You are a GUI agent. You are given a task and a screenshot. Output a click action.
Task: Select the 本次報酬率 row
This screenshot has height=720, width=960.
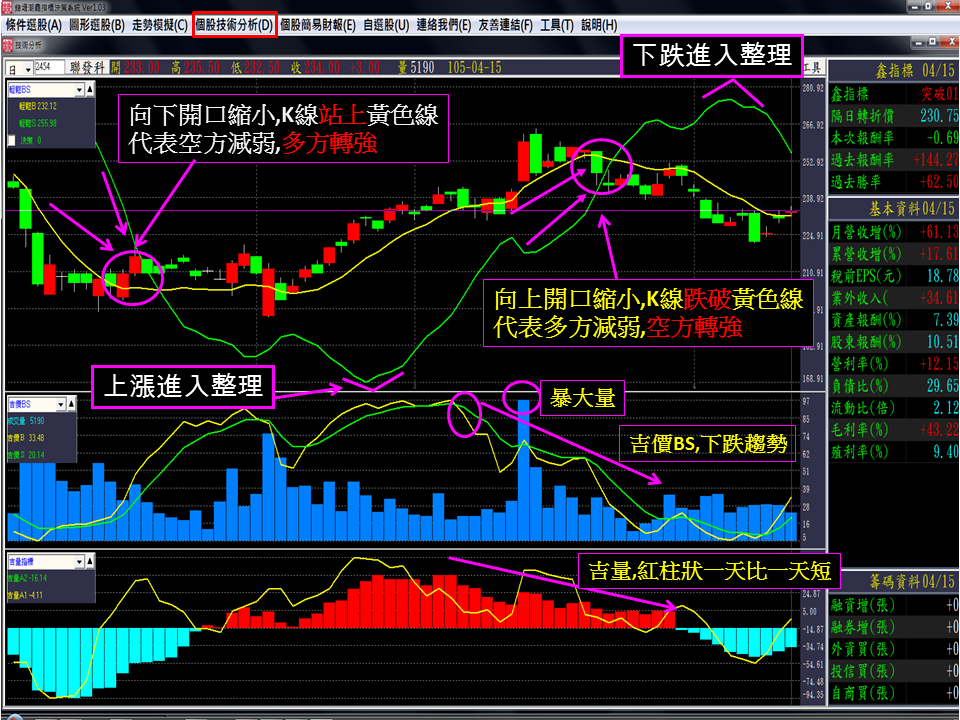pos(893,138)
